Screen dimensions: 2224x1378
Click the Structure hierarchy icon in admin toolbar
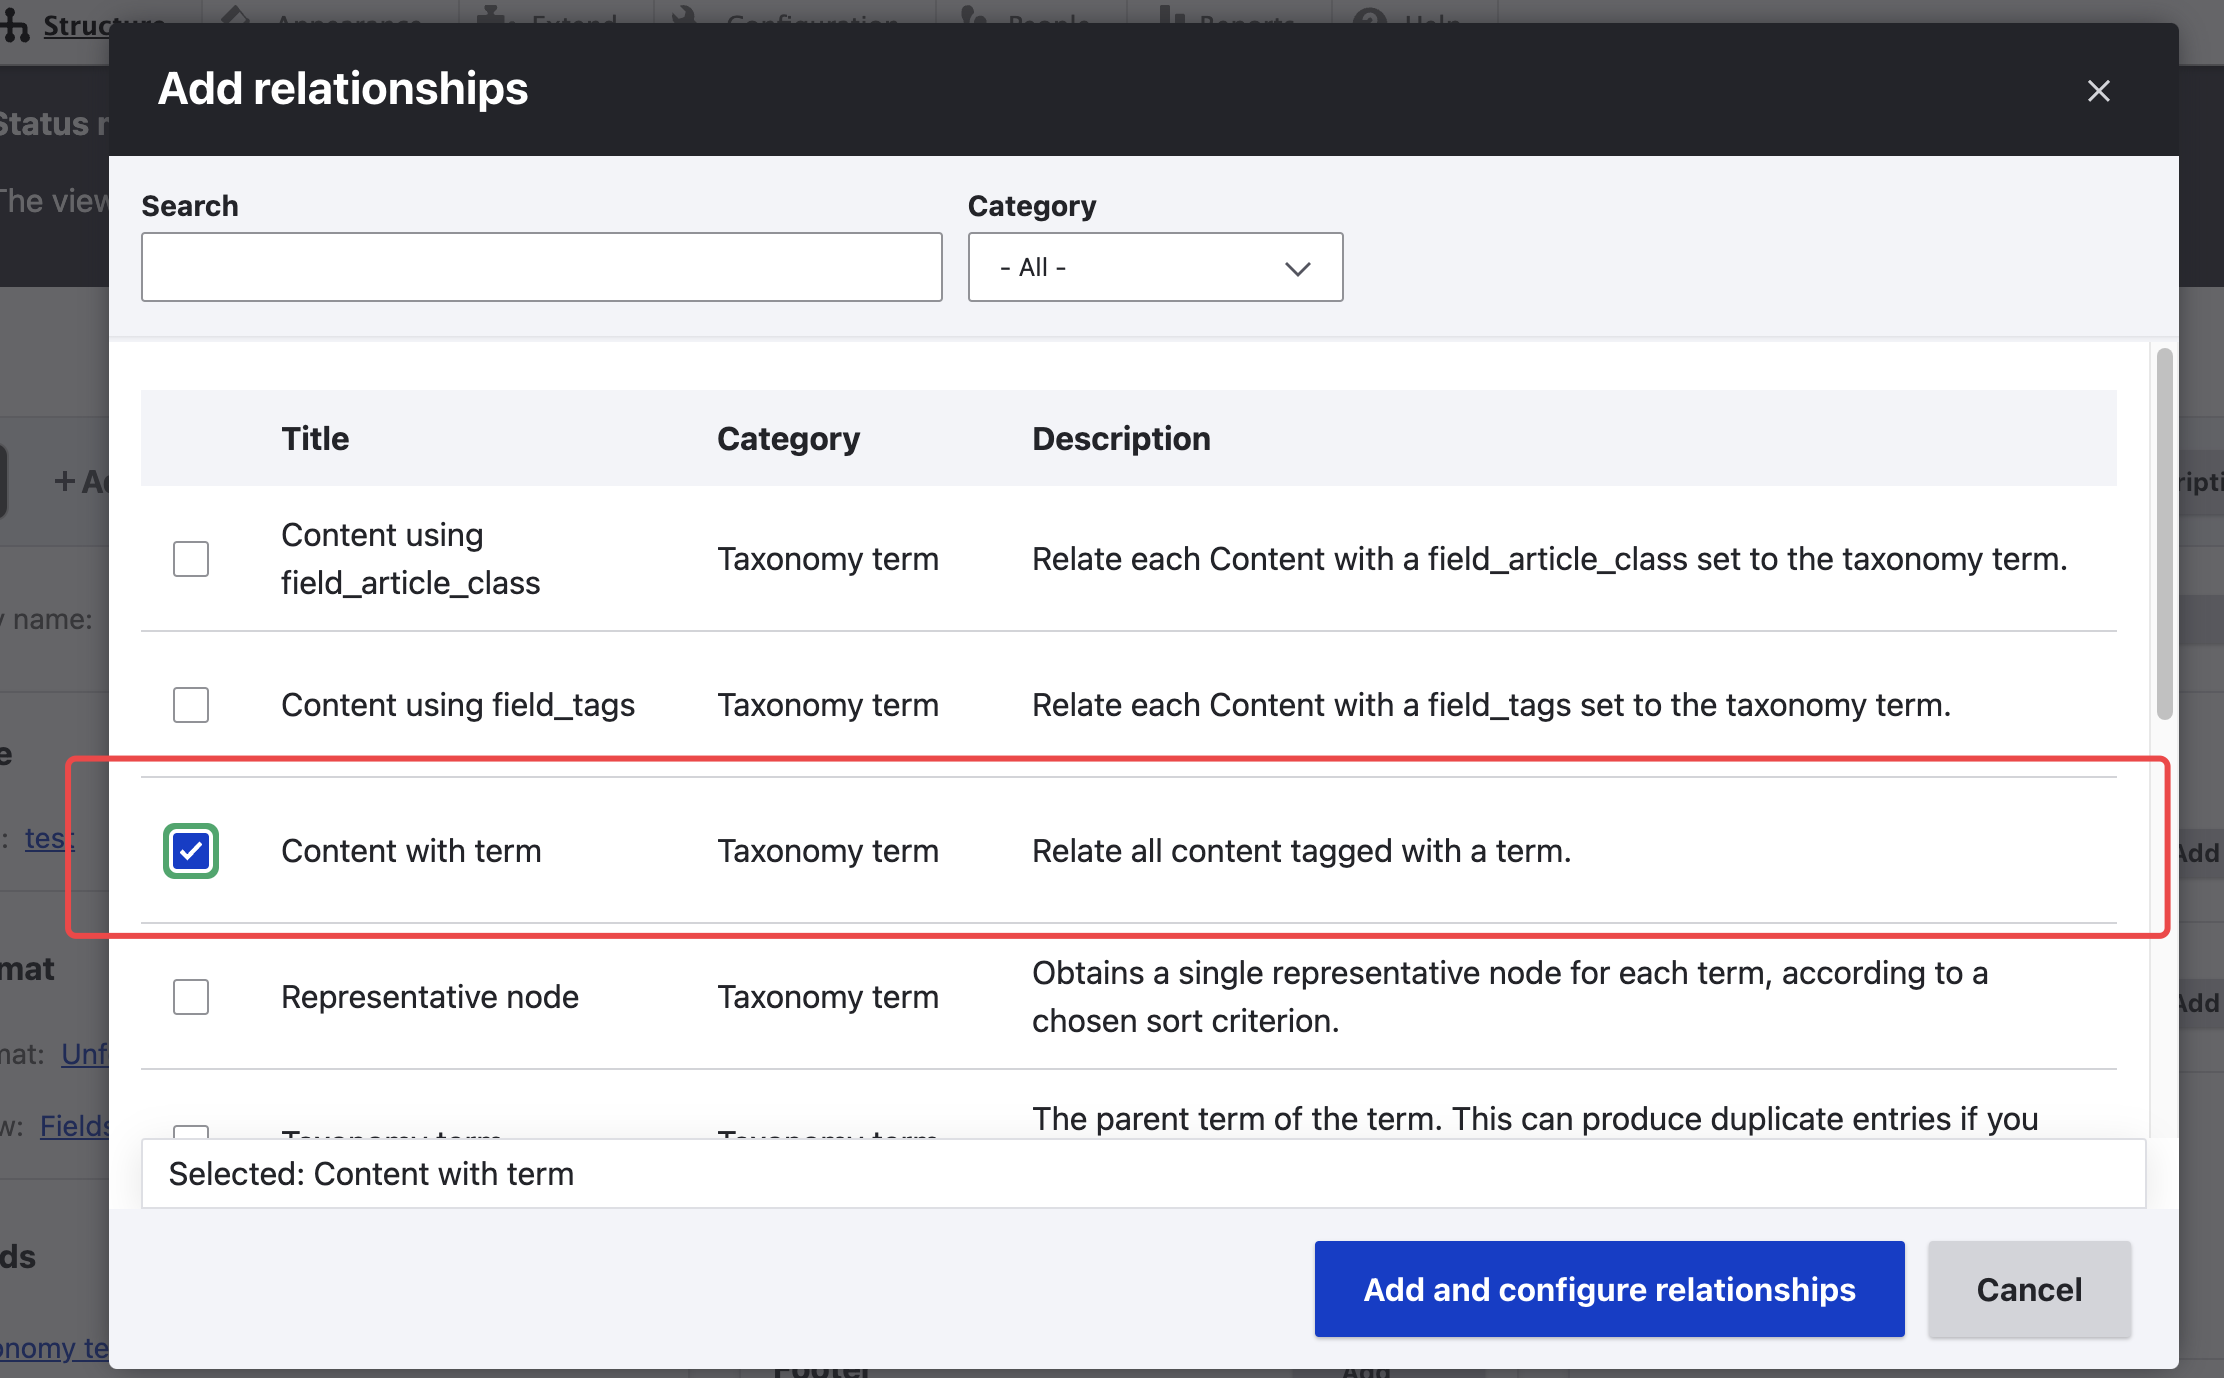click(x=15, y=24)
